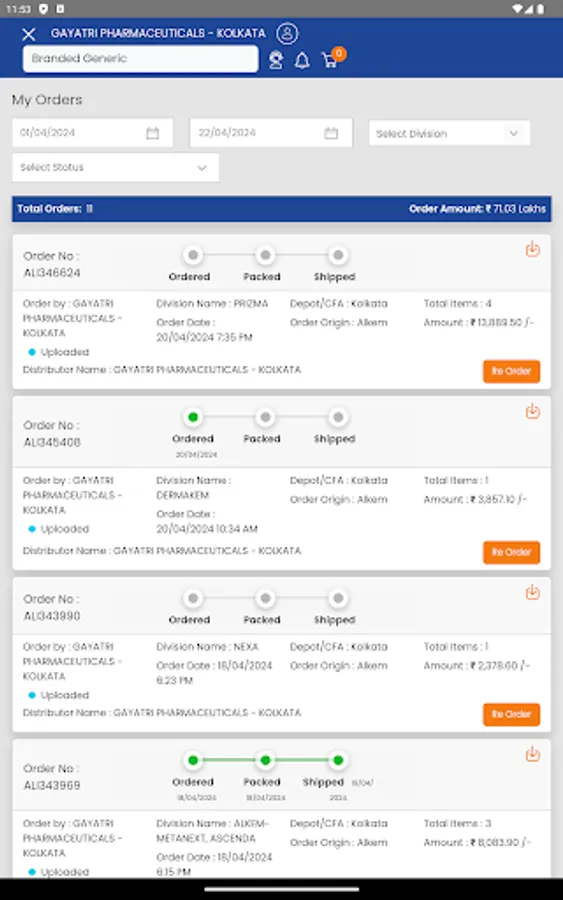Select green Ordered step of order ALI345408

pyautogui.click(x=193, y=417)
